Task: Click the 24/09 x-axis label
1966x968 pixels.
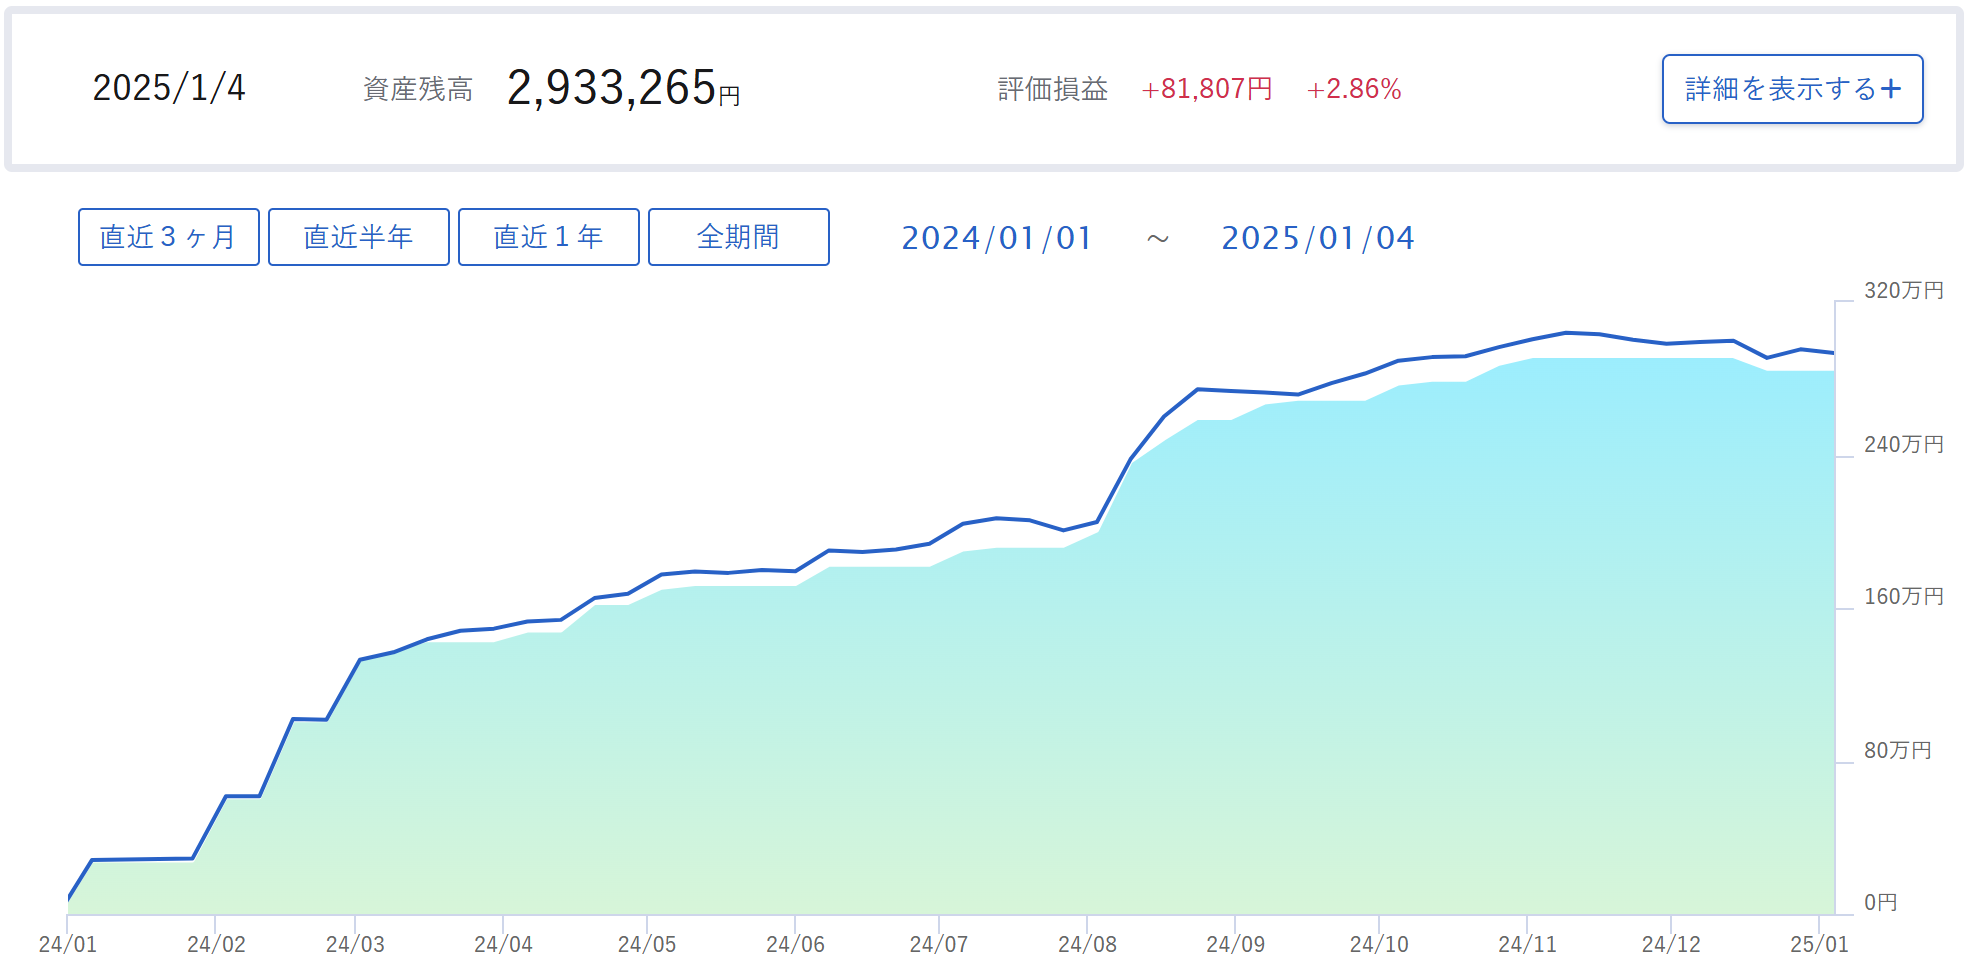Action: tap(1235, 944)
